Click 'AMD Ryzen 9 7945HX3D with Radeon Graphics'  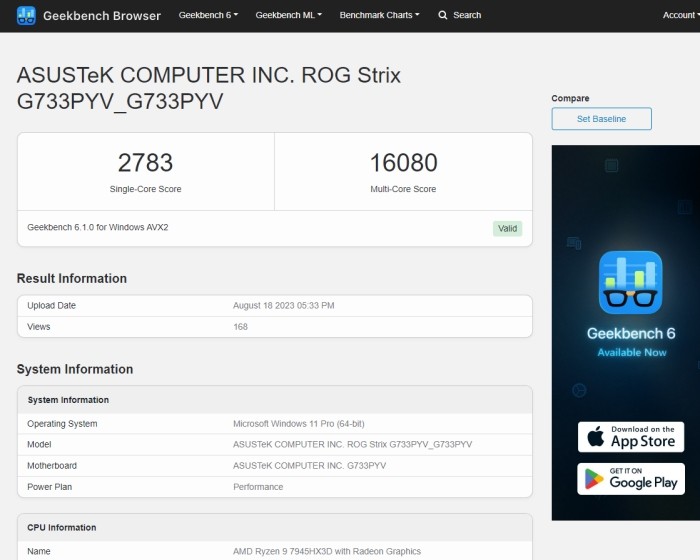[x=327, y=551]
